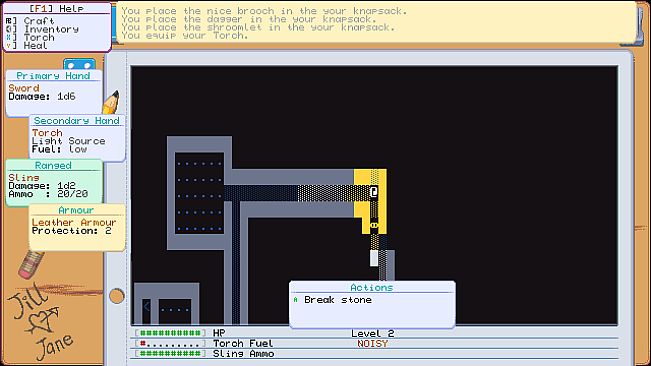Open Inventory from the shortcut menu
This screenshot has height=366, width=651.
51,29
